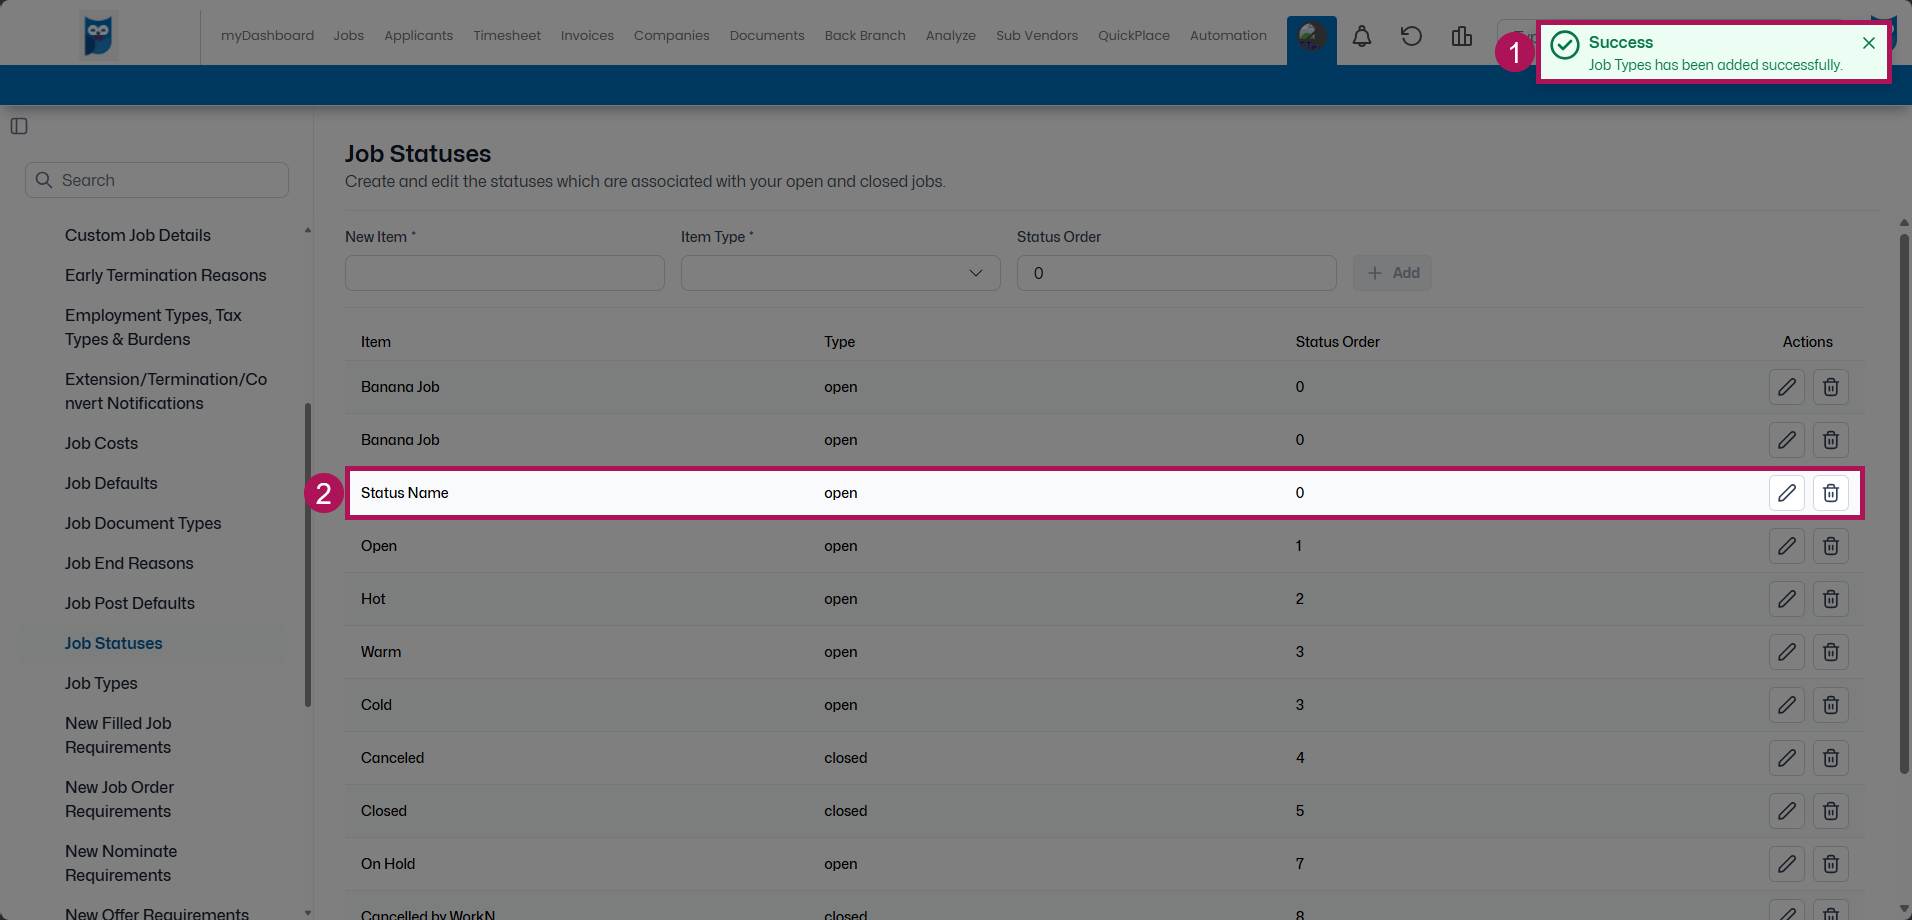The image size is (1912, 920).
Task: Delete the Closed status
Action: (x=1830, y=811)
